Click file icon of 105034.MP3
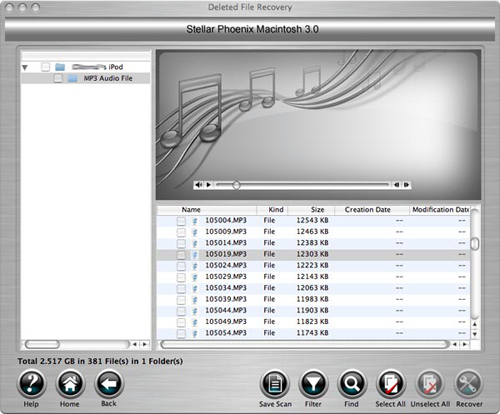 point(195,288)
